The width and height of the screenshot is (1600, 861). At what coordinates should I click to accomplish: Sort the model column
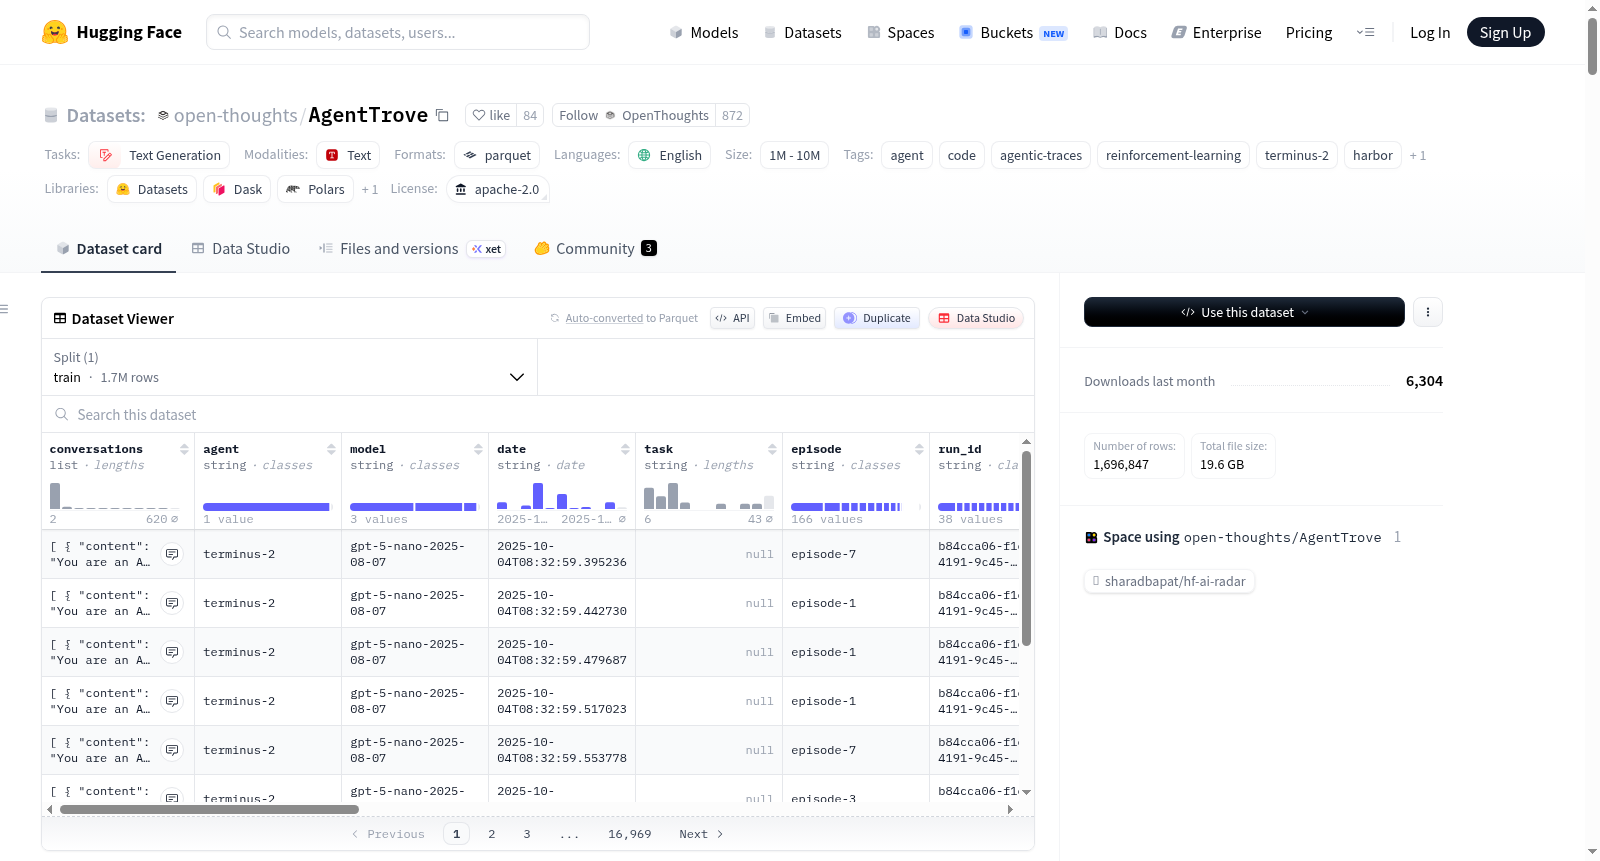pos(478,449)
